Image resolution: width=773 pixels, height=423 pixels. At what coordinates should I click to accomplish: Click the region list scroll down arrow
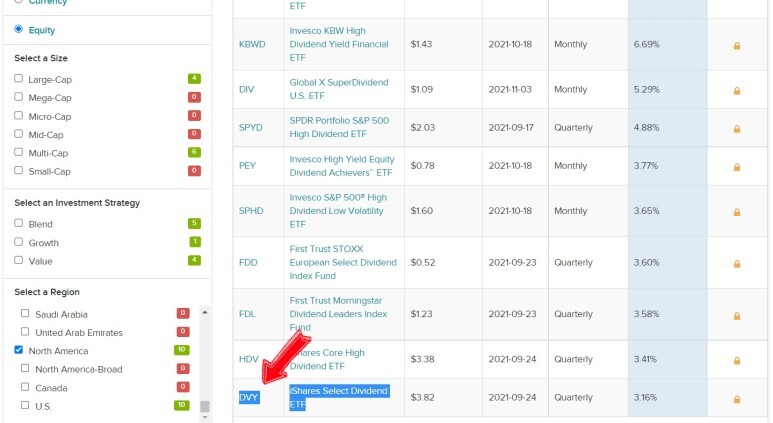[205, 418]
